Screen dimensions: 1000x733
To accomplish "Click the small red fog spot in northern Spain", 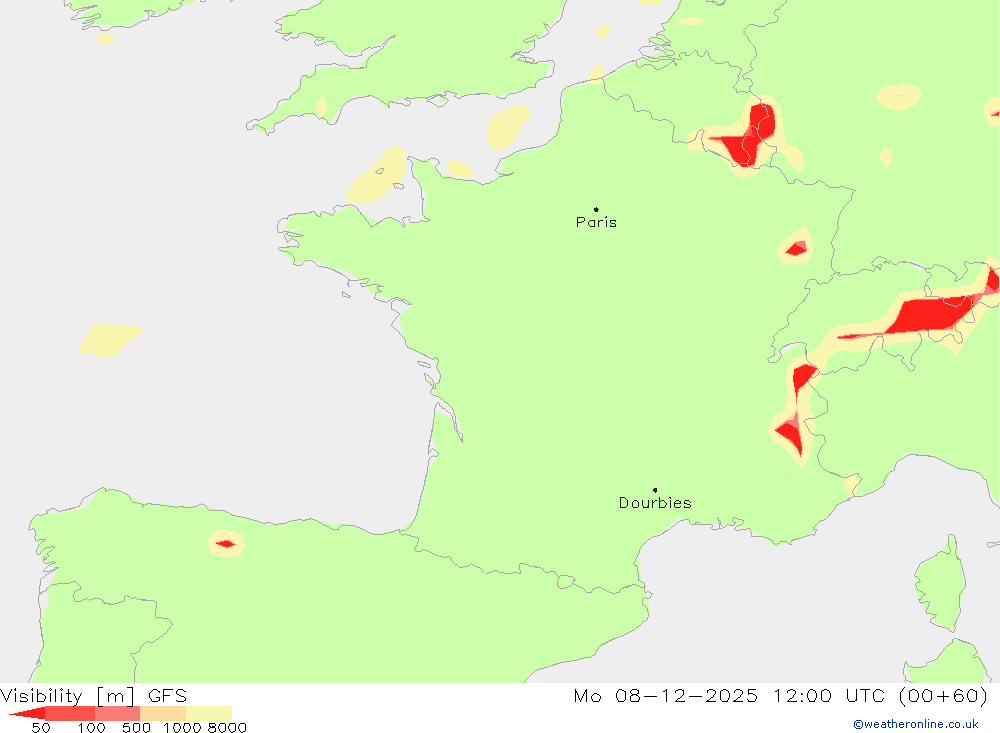I will [x=226, y=544].
